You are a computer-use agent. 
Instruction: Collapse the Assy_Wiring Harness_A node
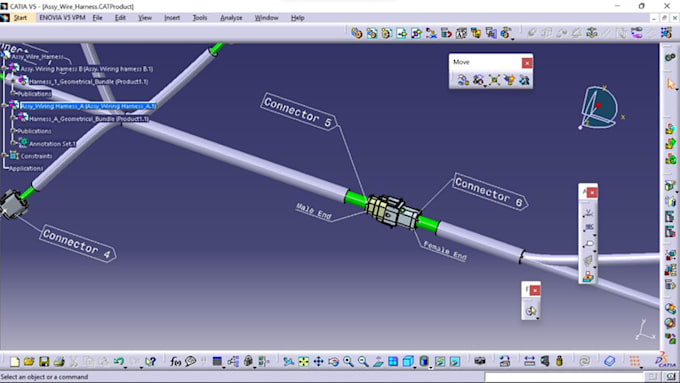click(x=5, y=105)
